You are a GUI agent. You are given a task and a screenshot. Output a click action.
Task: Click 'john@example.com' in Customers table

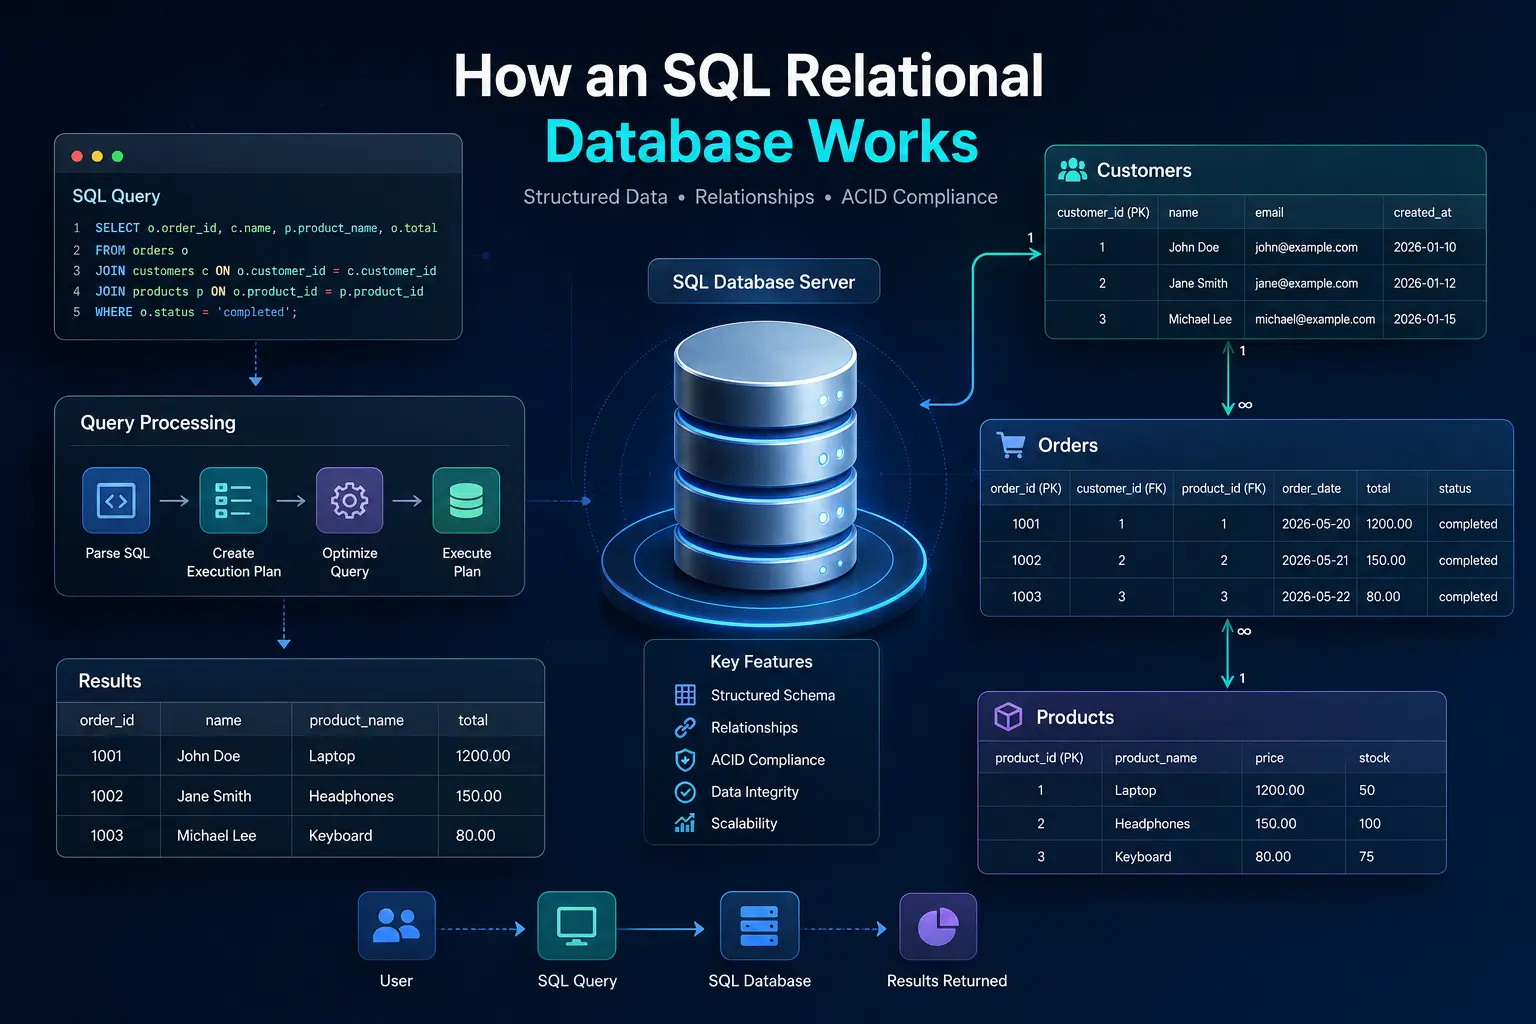(1306, 247)
